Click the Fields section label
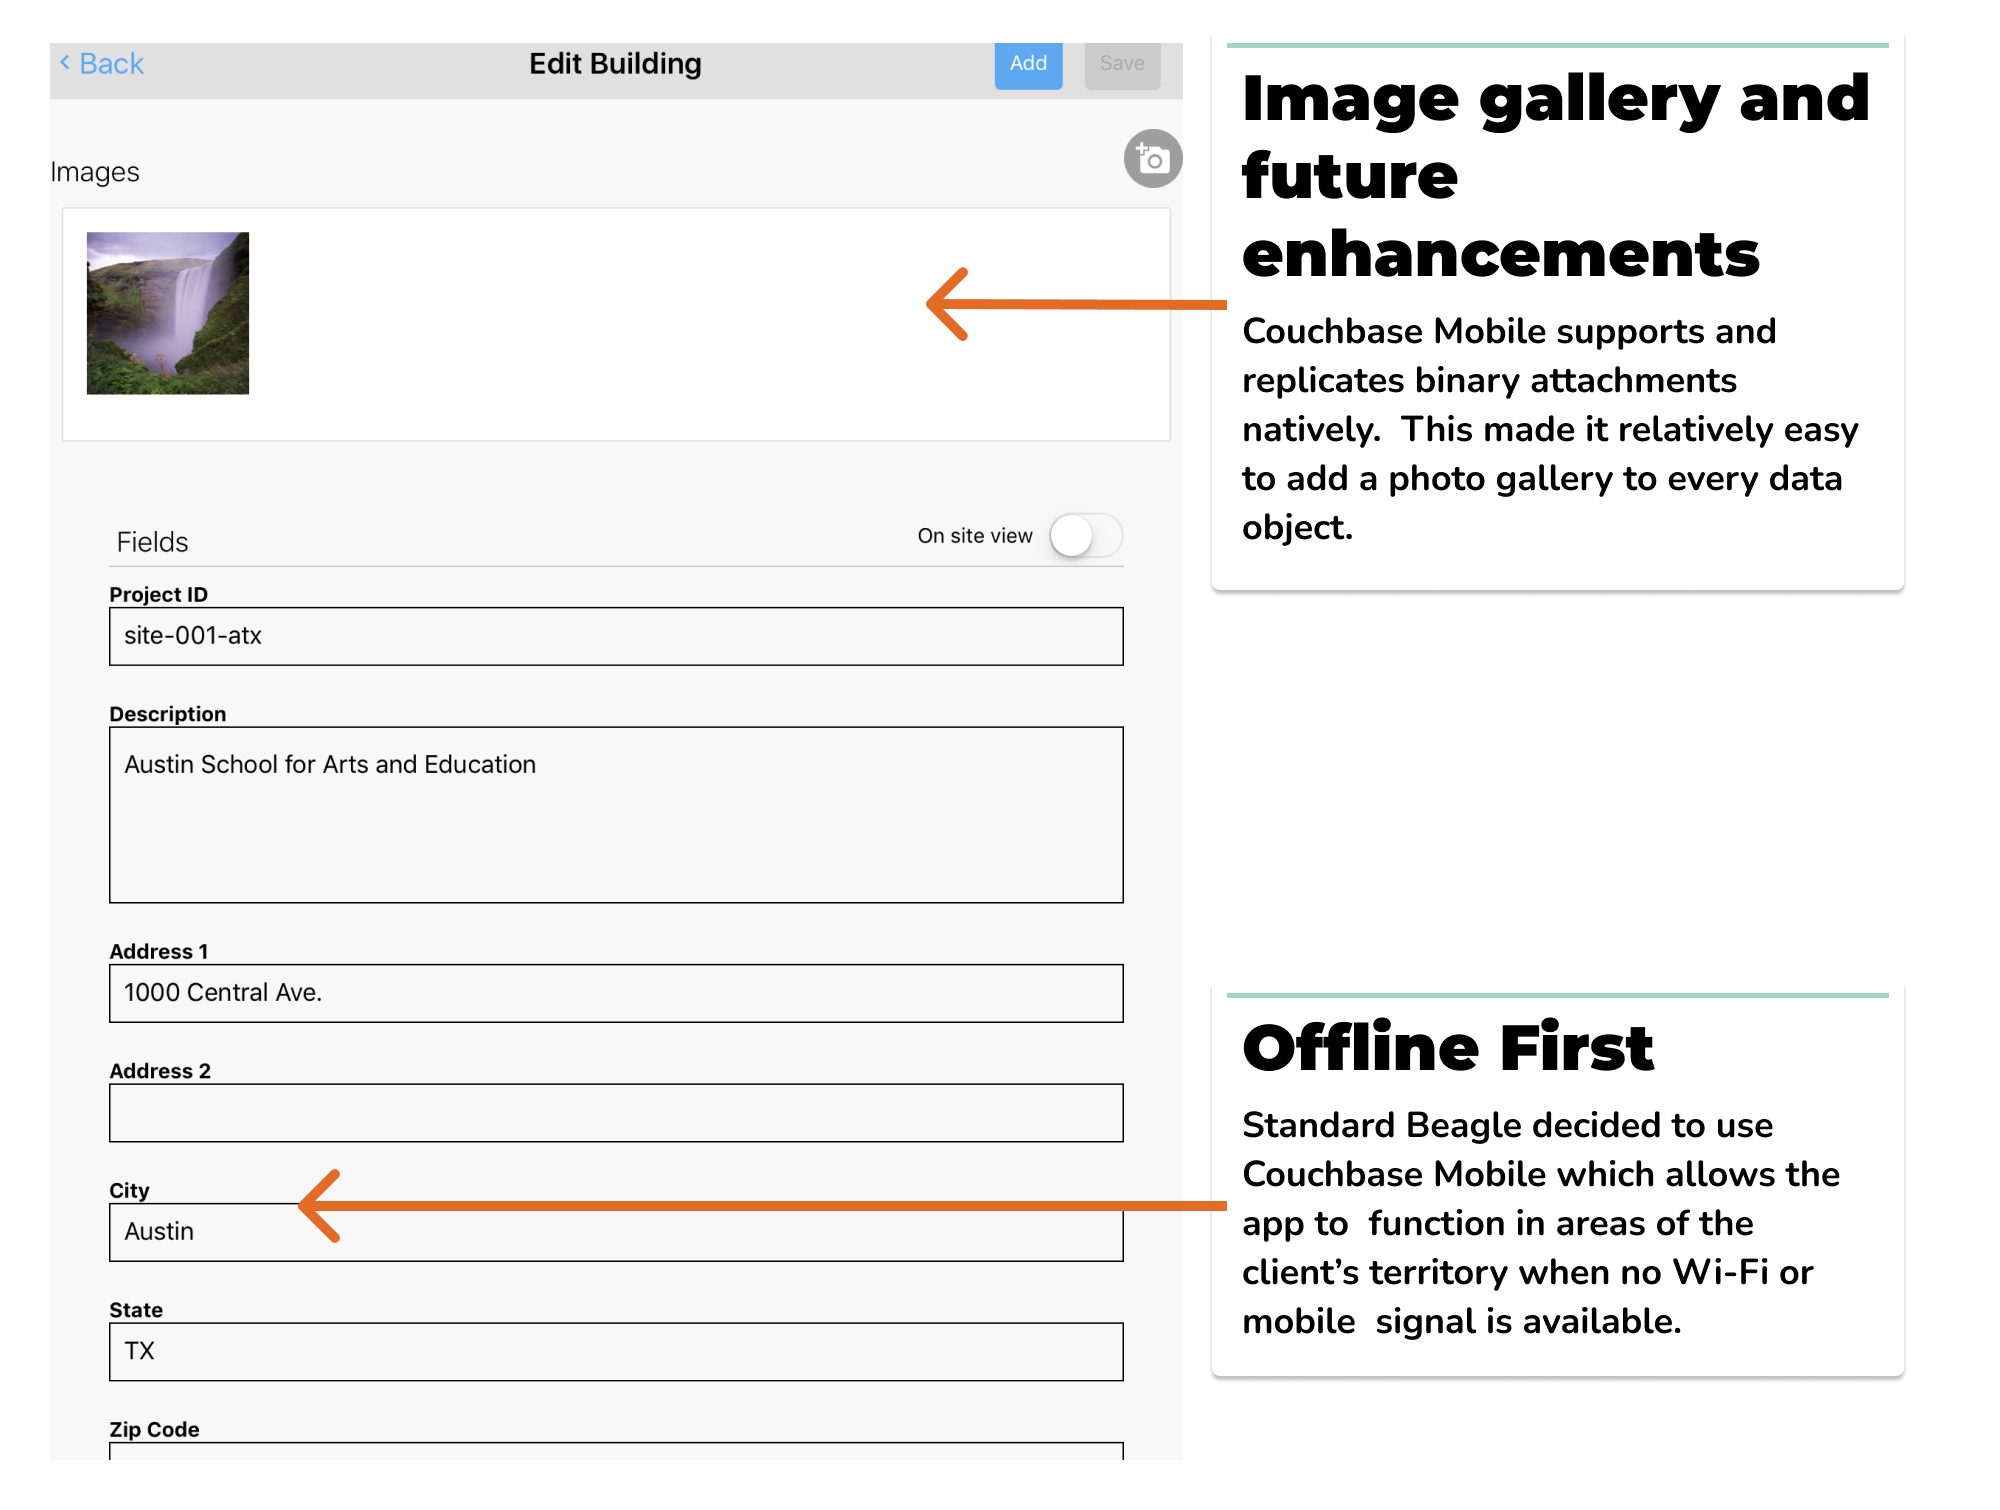Image resolution: width=2000 pixels, height=1510 pixels. click(151, 541)
